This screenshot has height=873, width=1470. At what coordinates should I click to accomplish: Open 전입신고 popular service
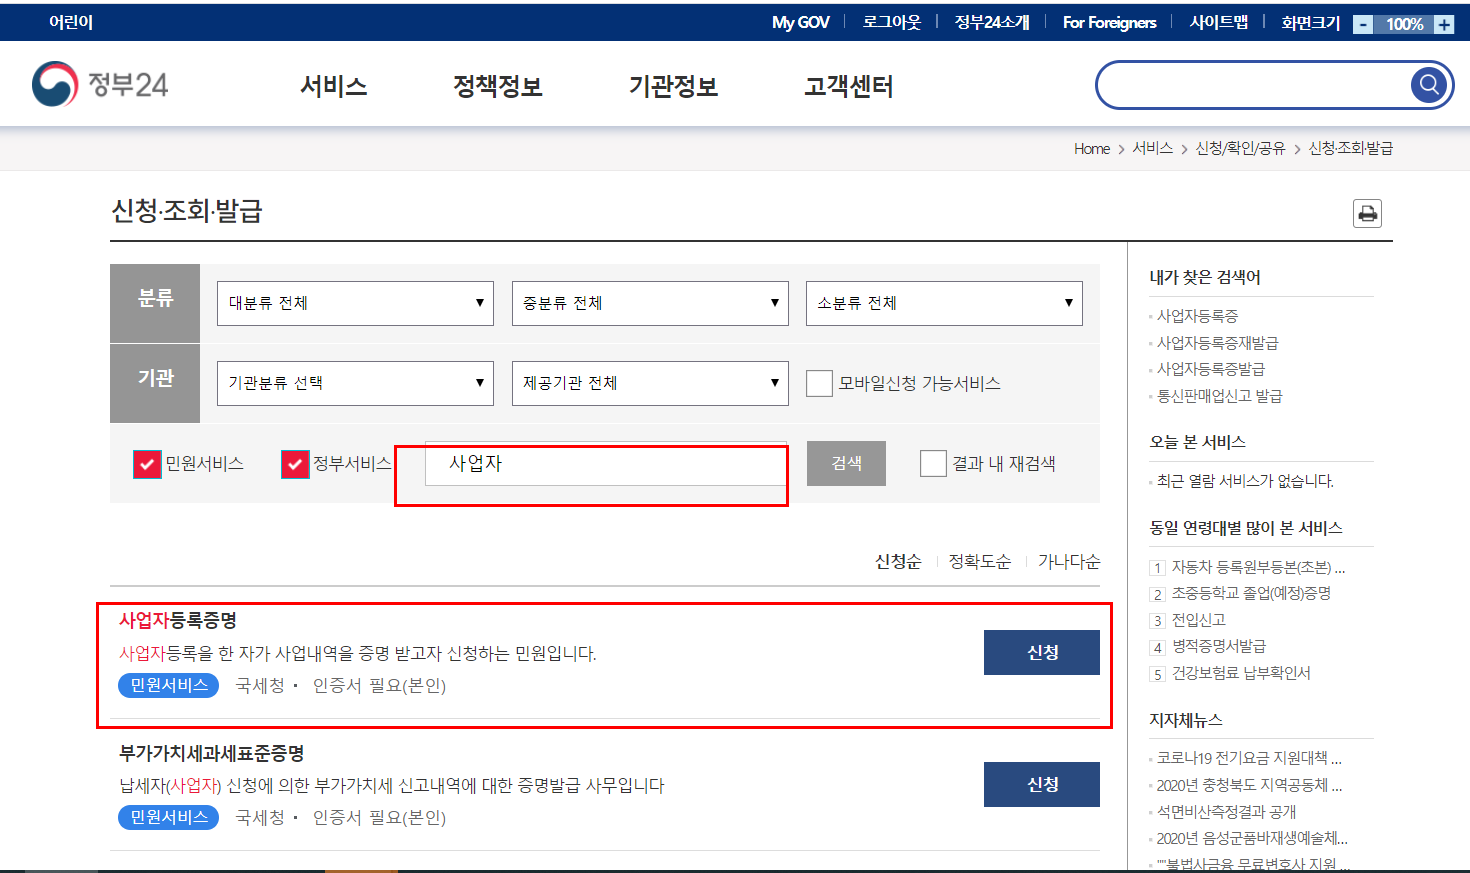(1199, 620)
